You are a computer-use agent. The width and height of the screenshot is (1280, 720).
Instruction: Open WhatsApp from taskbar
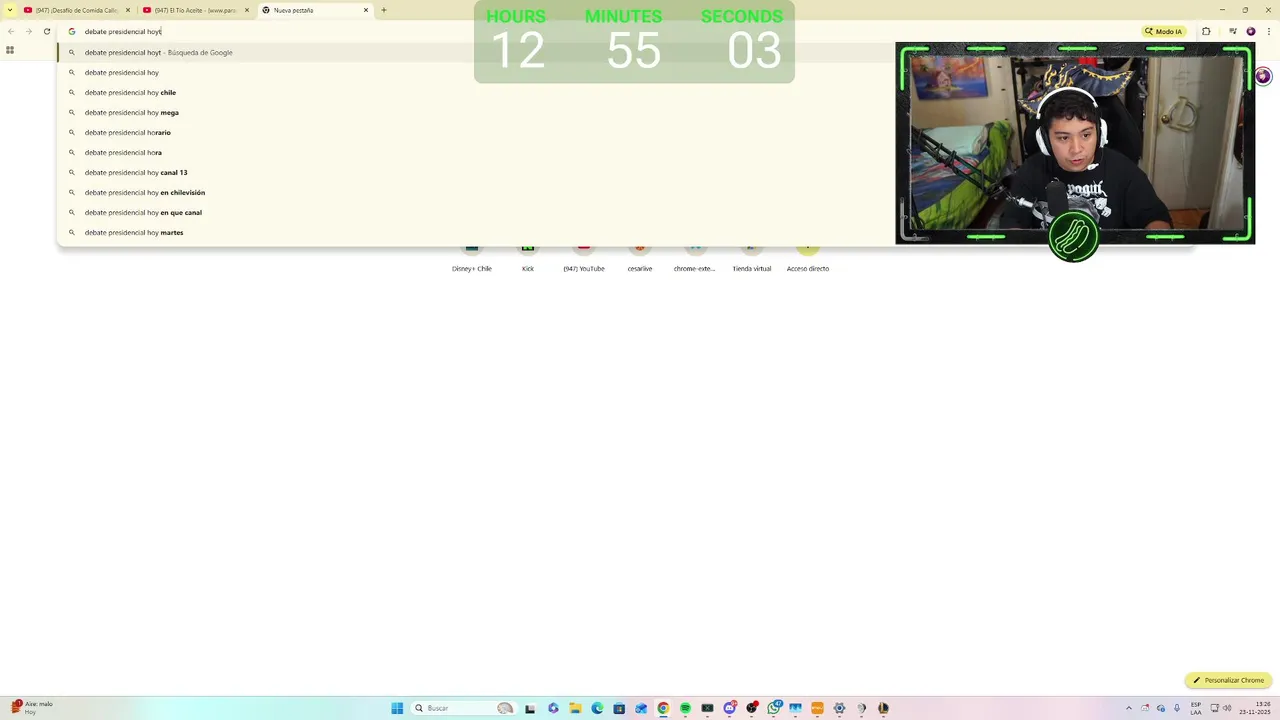773,708
